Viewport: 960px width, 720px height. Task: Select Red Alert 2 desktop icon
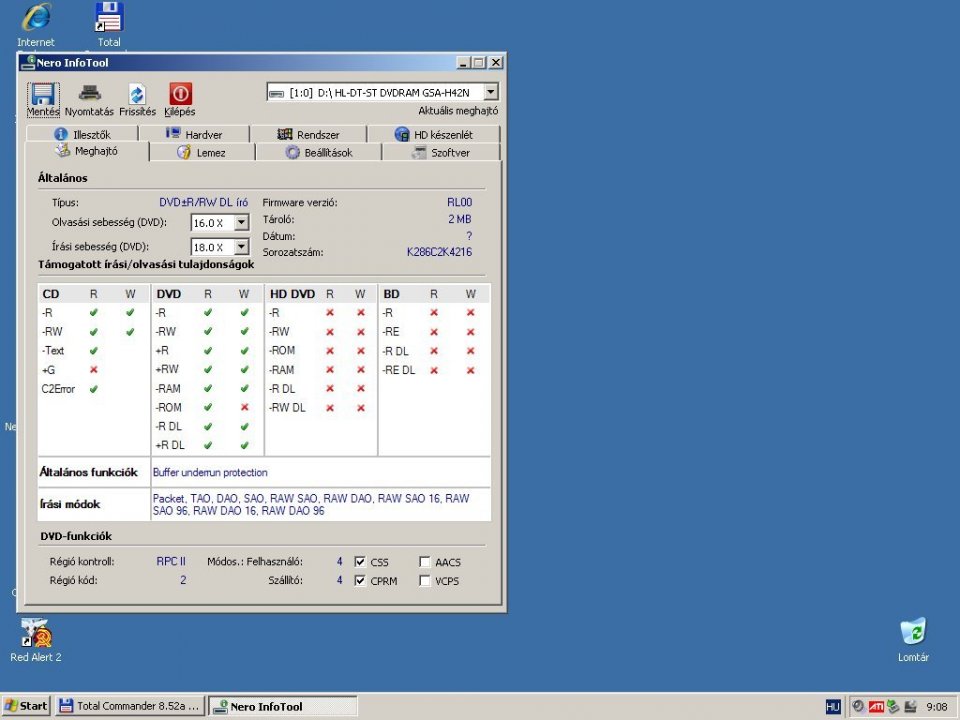[36, 633]
